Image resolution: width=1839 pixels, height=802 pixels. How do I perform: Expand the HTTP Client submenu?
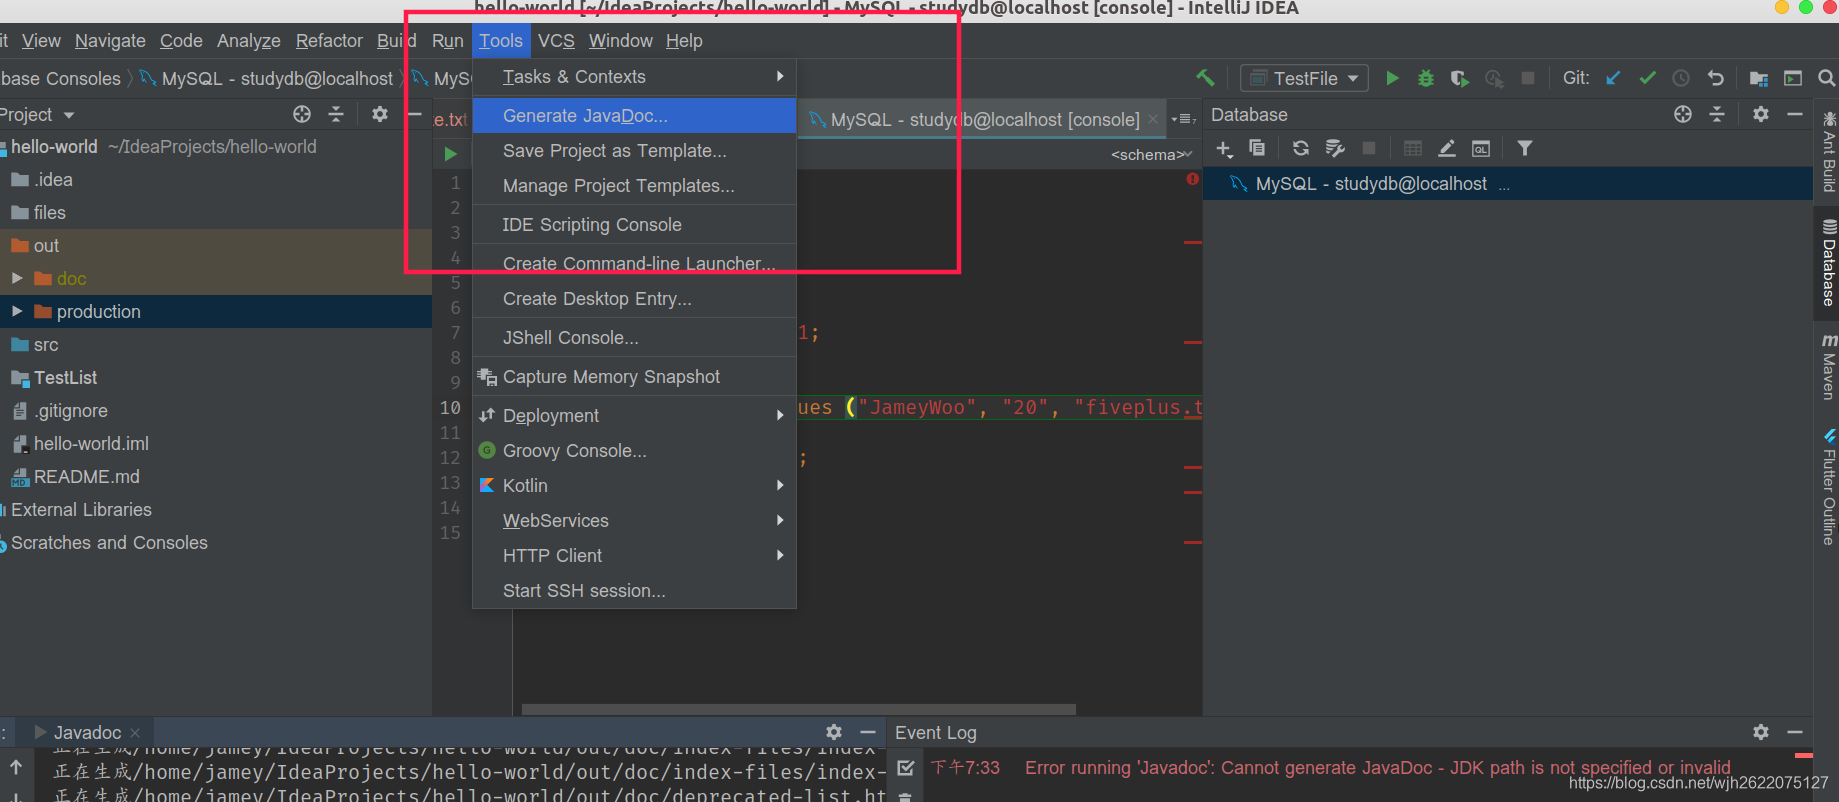click(634, 555)
